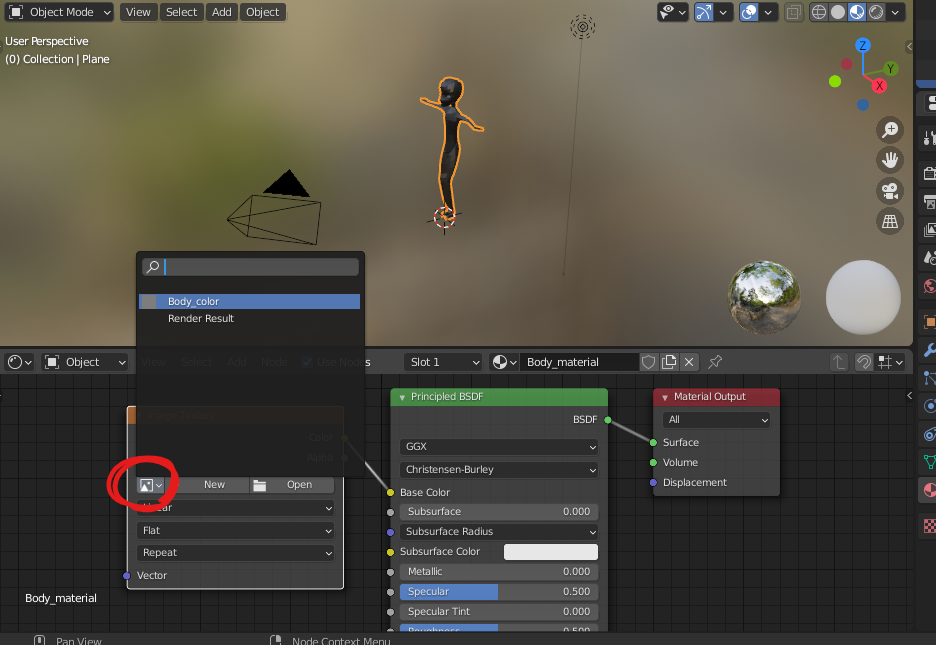Image resolution: width=936 pixels, height=645 pixels.
Task: Open the viewport Object menu
Action: click(x=263, y=12)
